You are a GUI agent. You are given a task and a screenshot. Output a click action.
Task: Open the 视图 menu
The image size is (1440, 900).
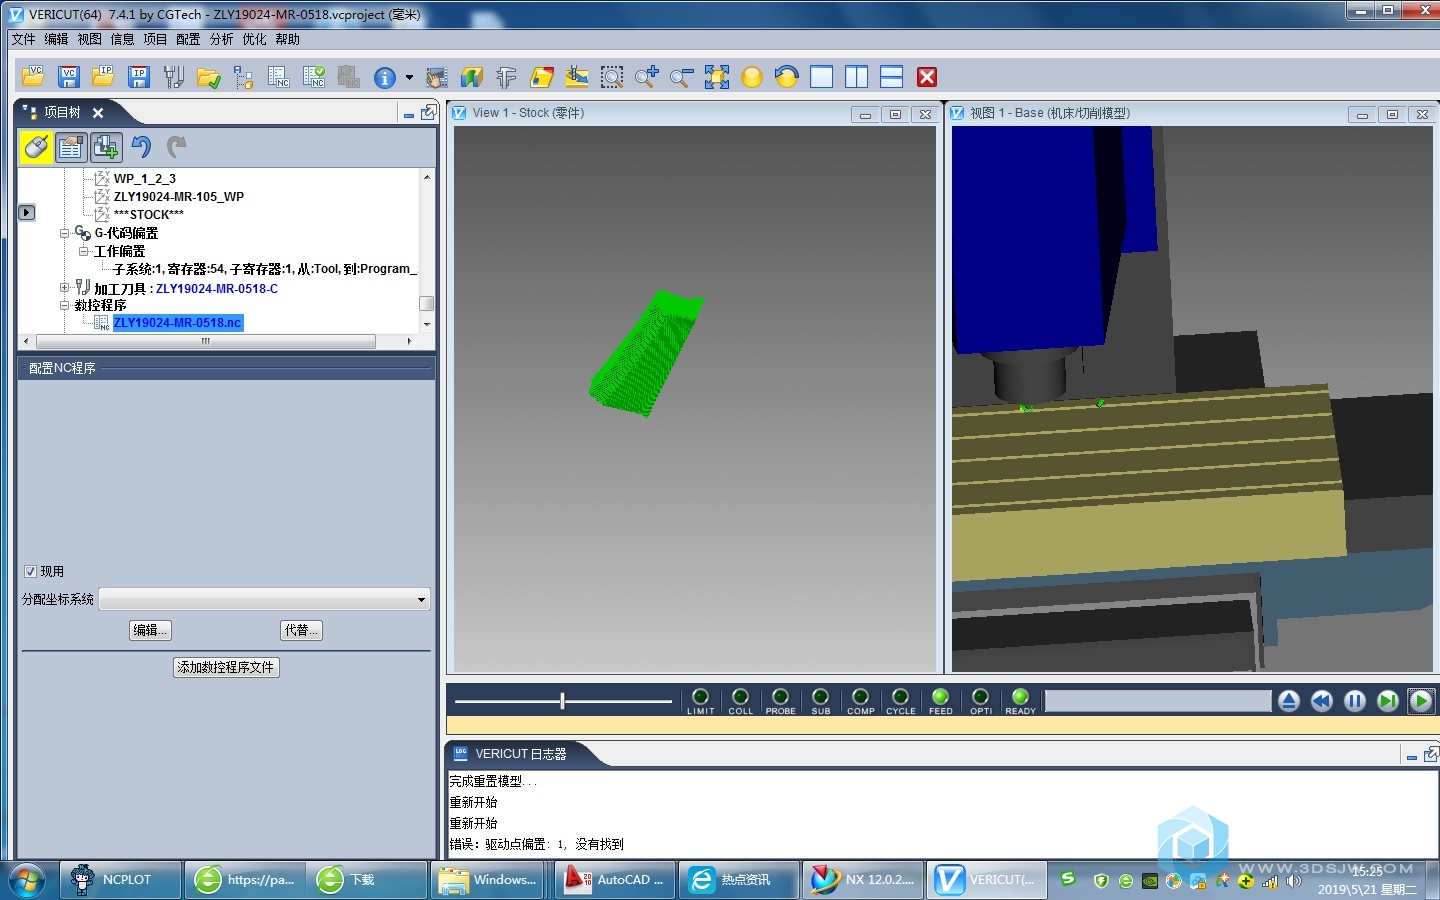coord(90,39)
